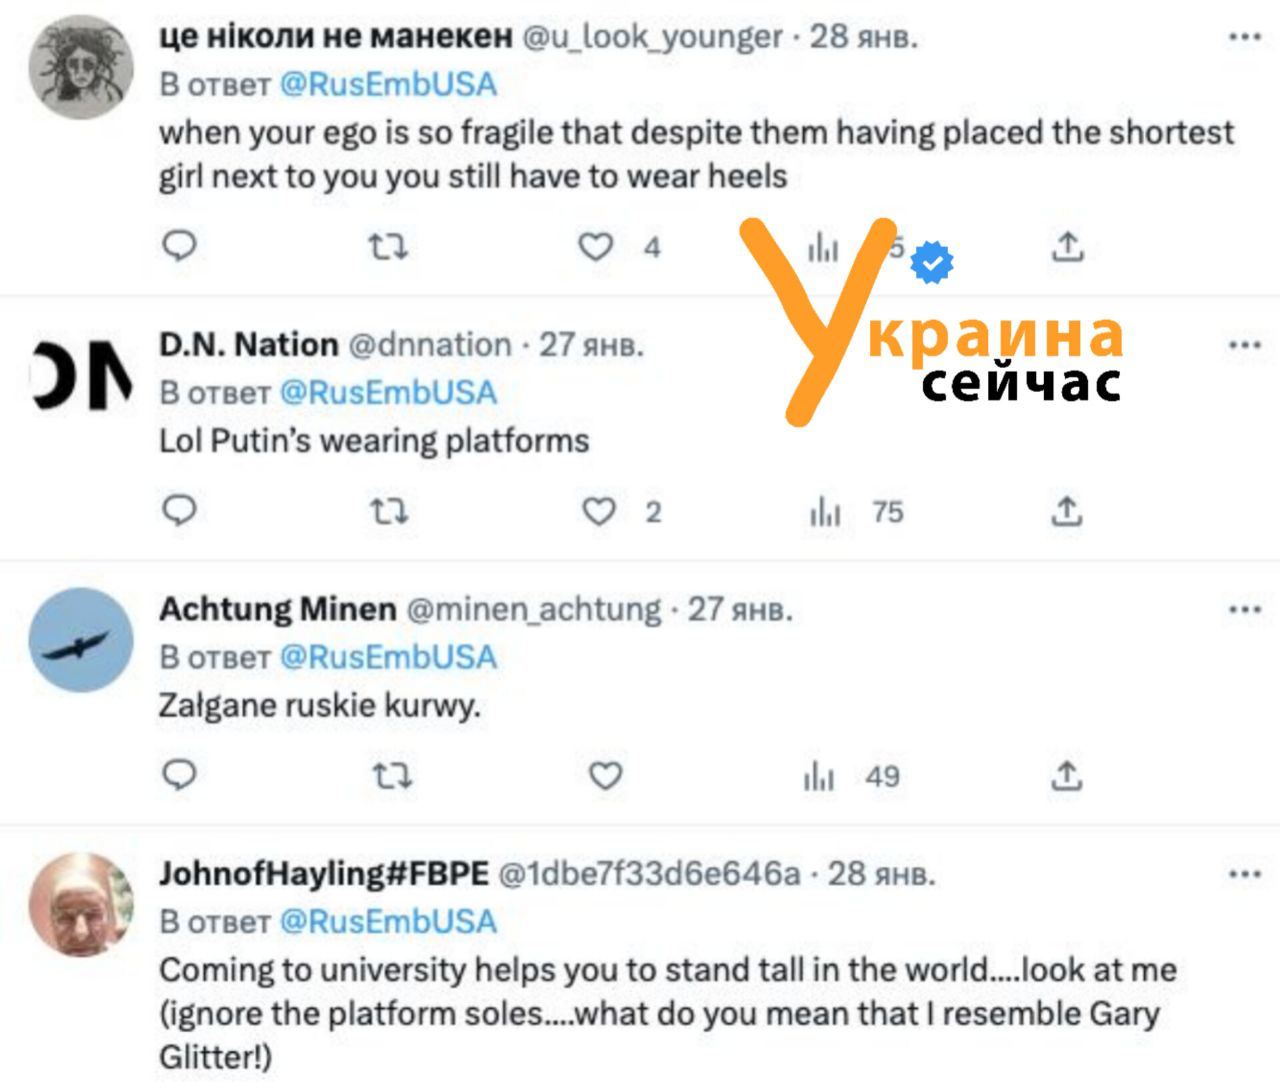Retweet the Achtung Minen tweet
This screenshot has height=1082, width=1280.
[390, 776]
